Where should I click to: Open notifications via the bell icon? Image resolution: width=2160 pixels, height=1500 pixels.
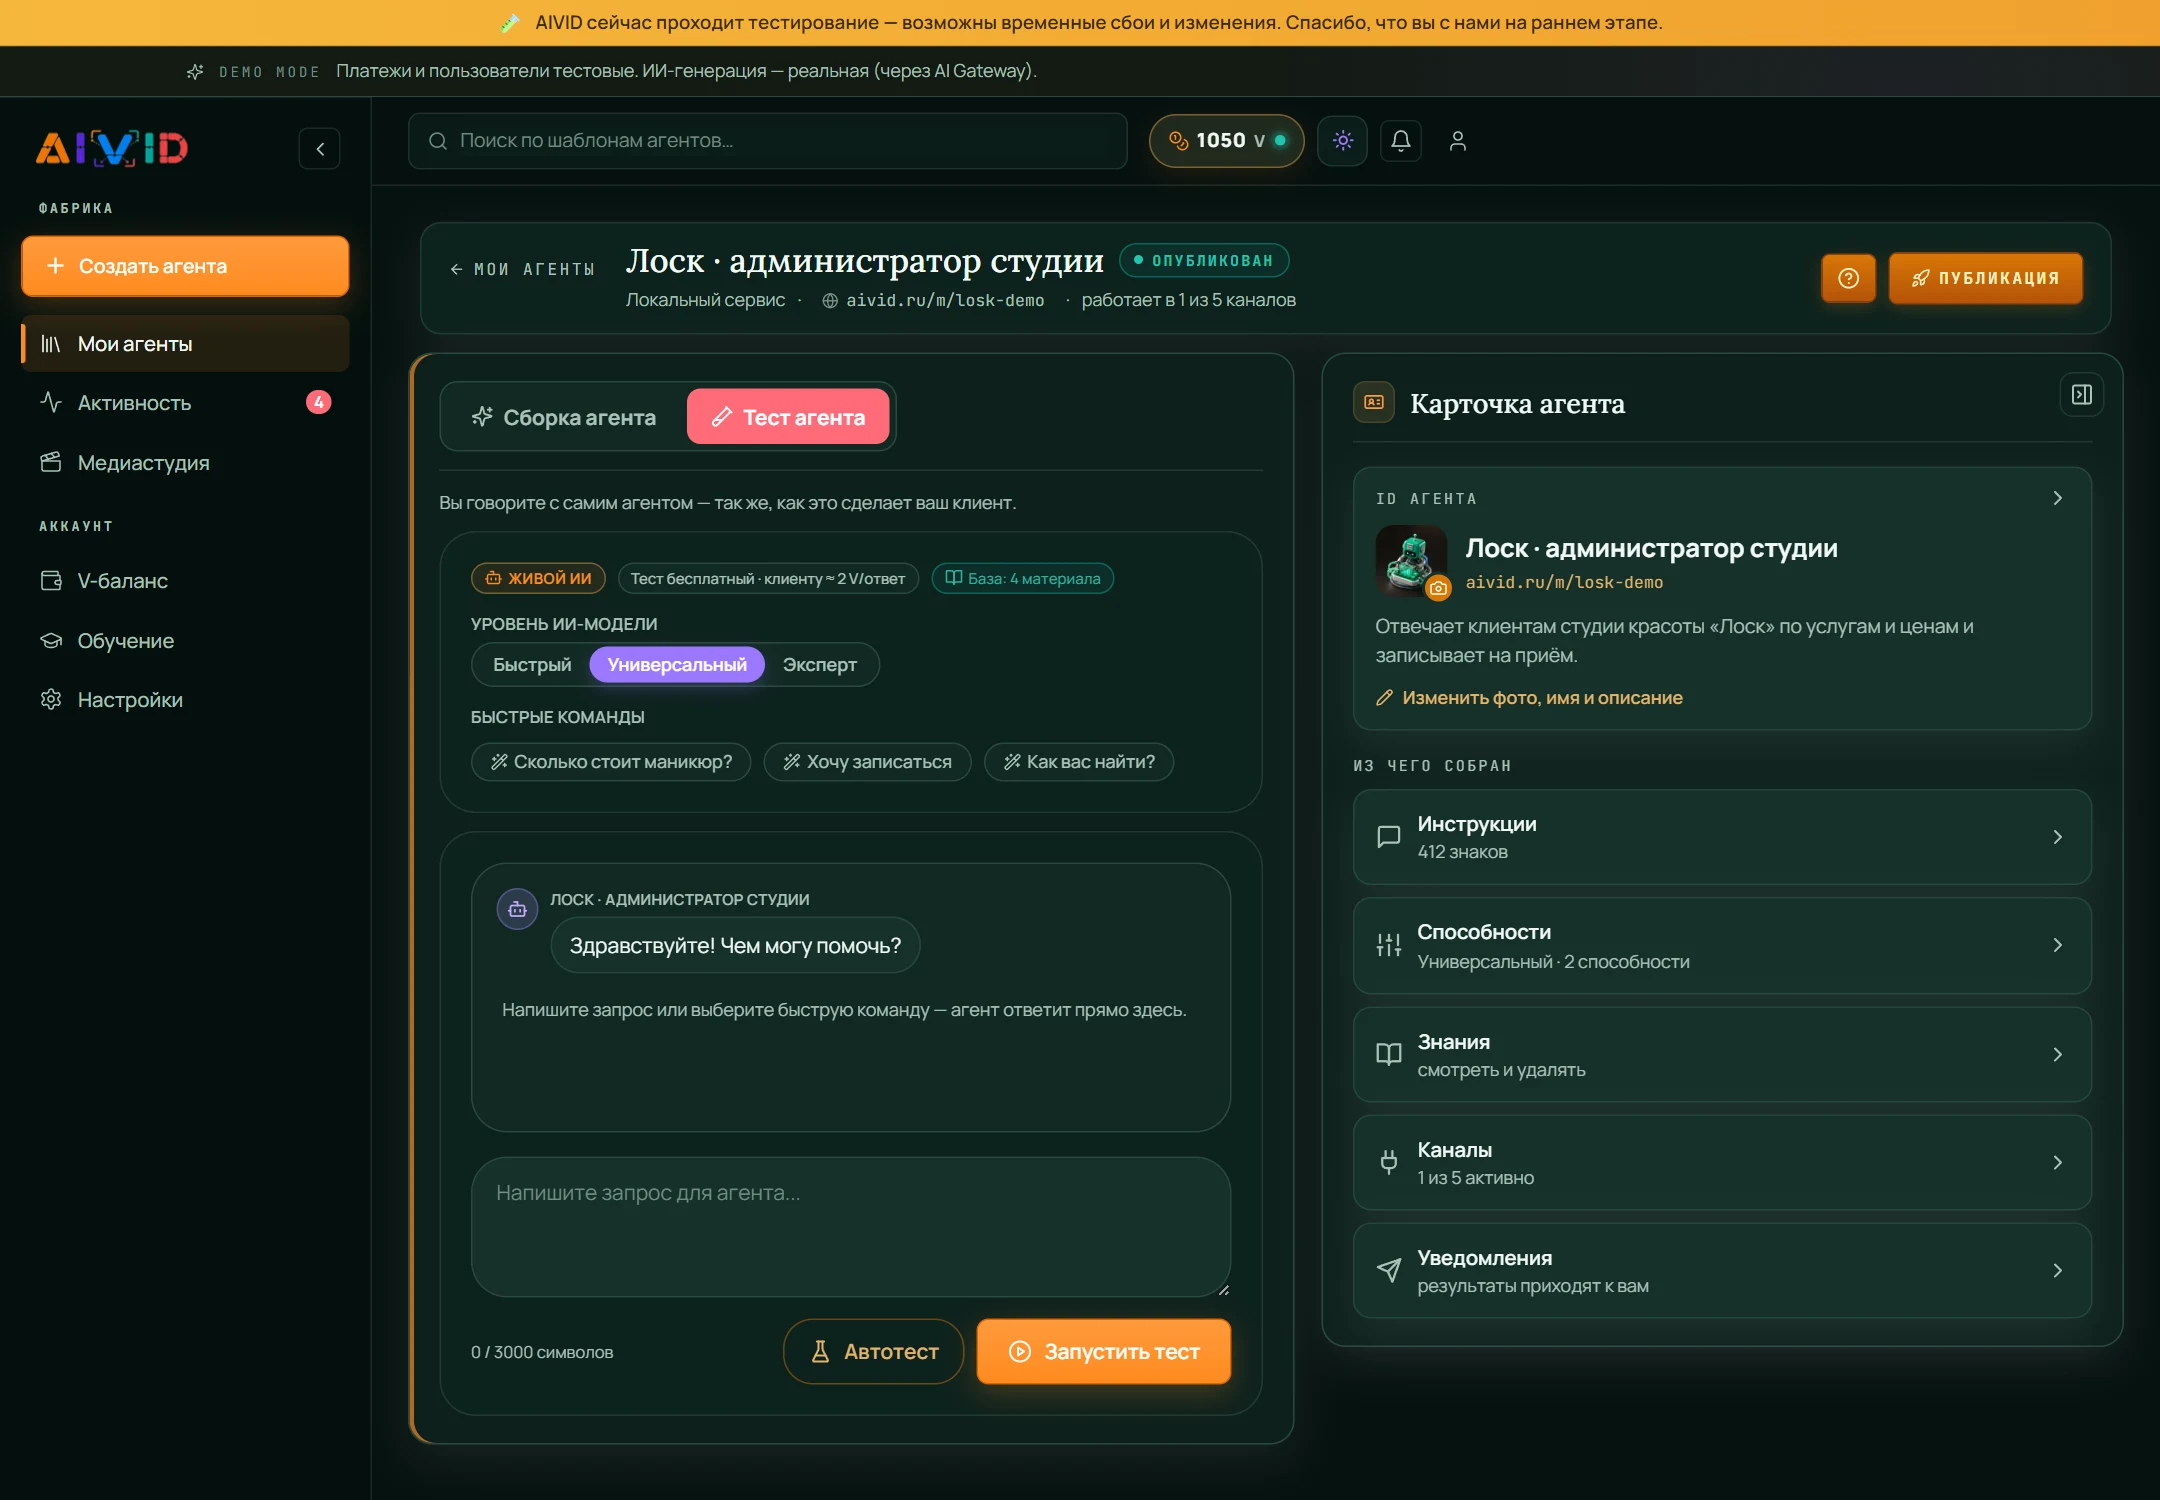coord(1401,141)
